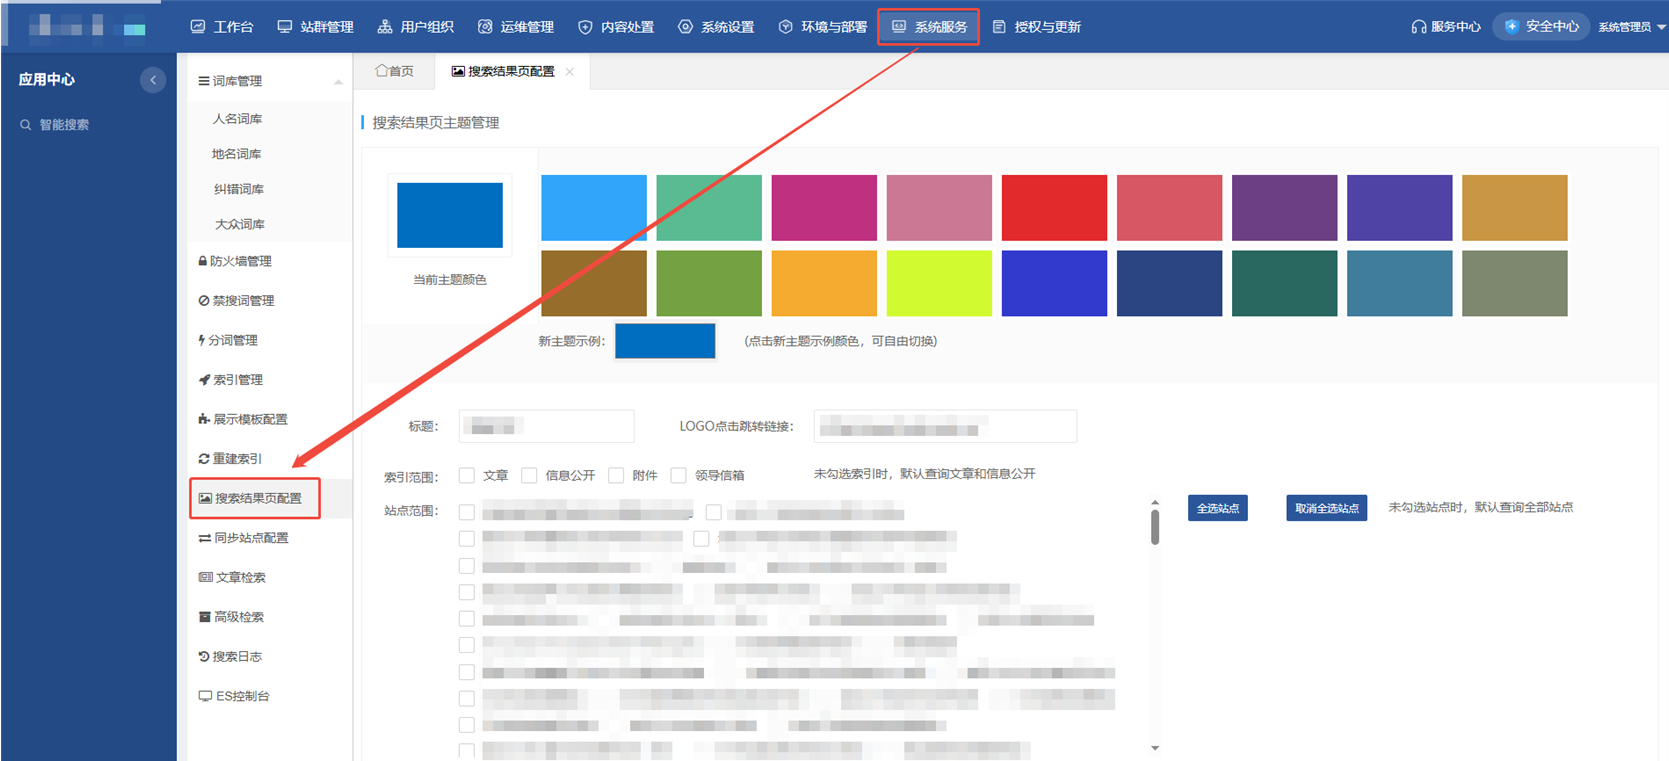Screen dimensions: 1669x761
Task: Click the 取消全选站点 button
Action: click(1327, 508)
